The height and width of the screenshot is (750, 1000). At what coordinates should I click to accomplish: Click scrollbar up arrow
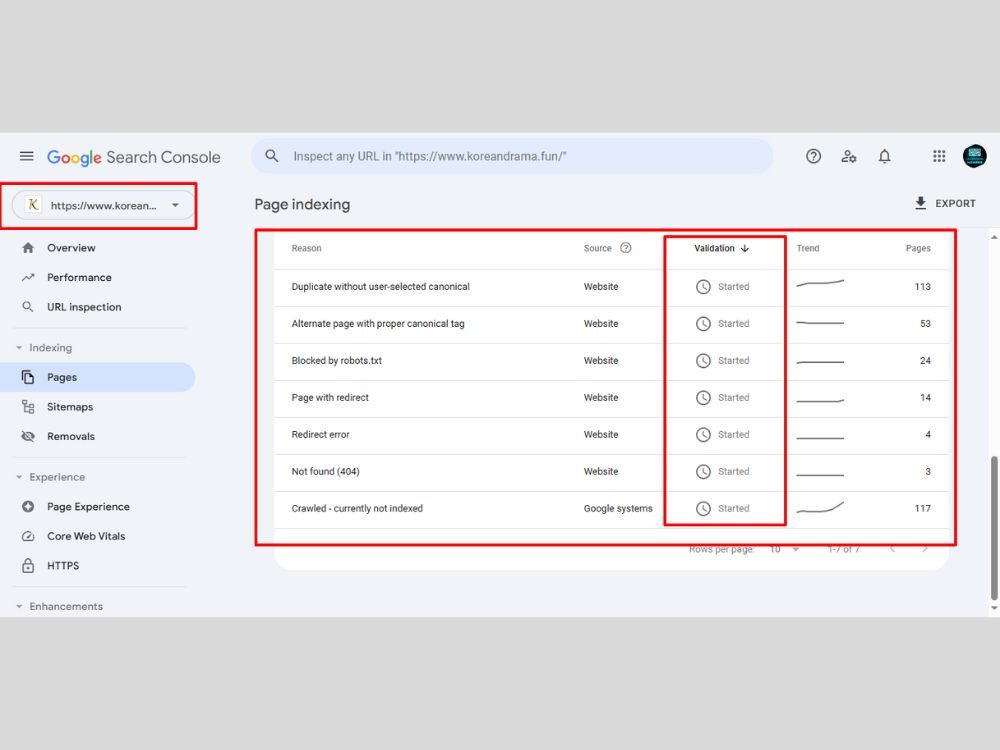[x=994, y=237]
